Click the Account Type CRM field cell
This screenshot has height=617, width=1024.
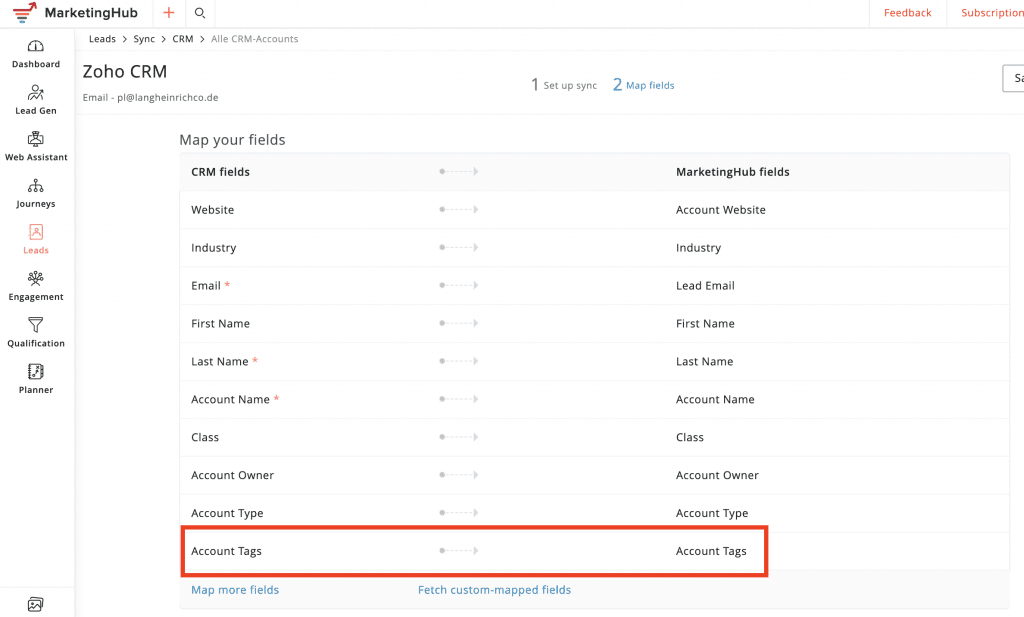(x=227, y=513)
